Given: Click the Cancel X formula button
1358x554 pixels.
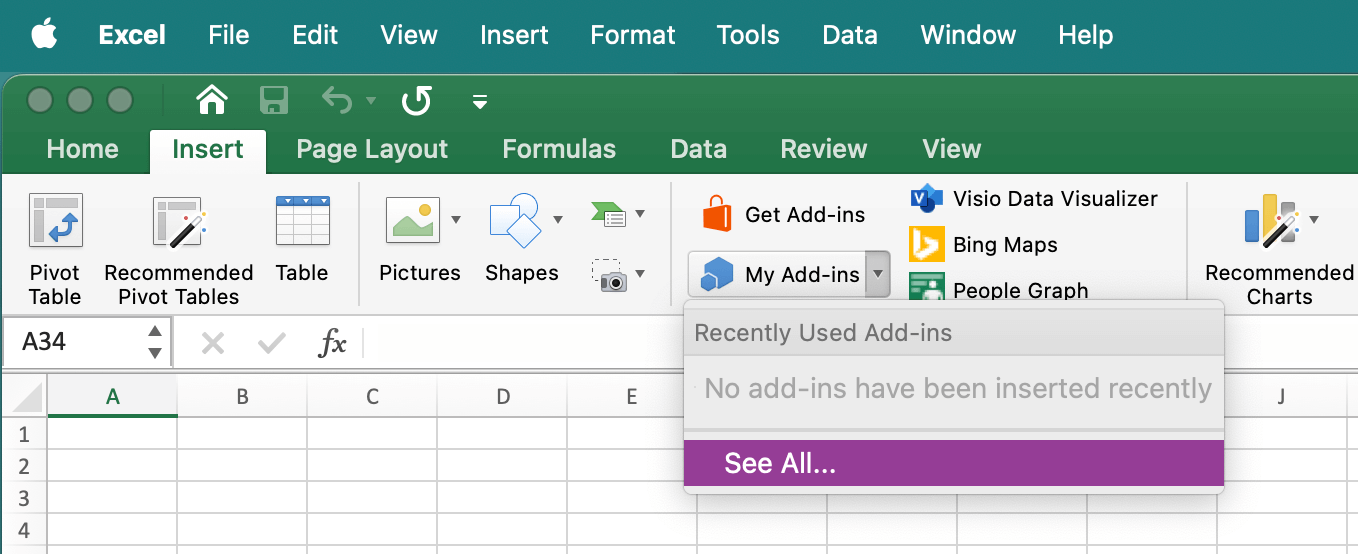Looking at the screenshot, I should point(212,343).
